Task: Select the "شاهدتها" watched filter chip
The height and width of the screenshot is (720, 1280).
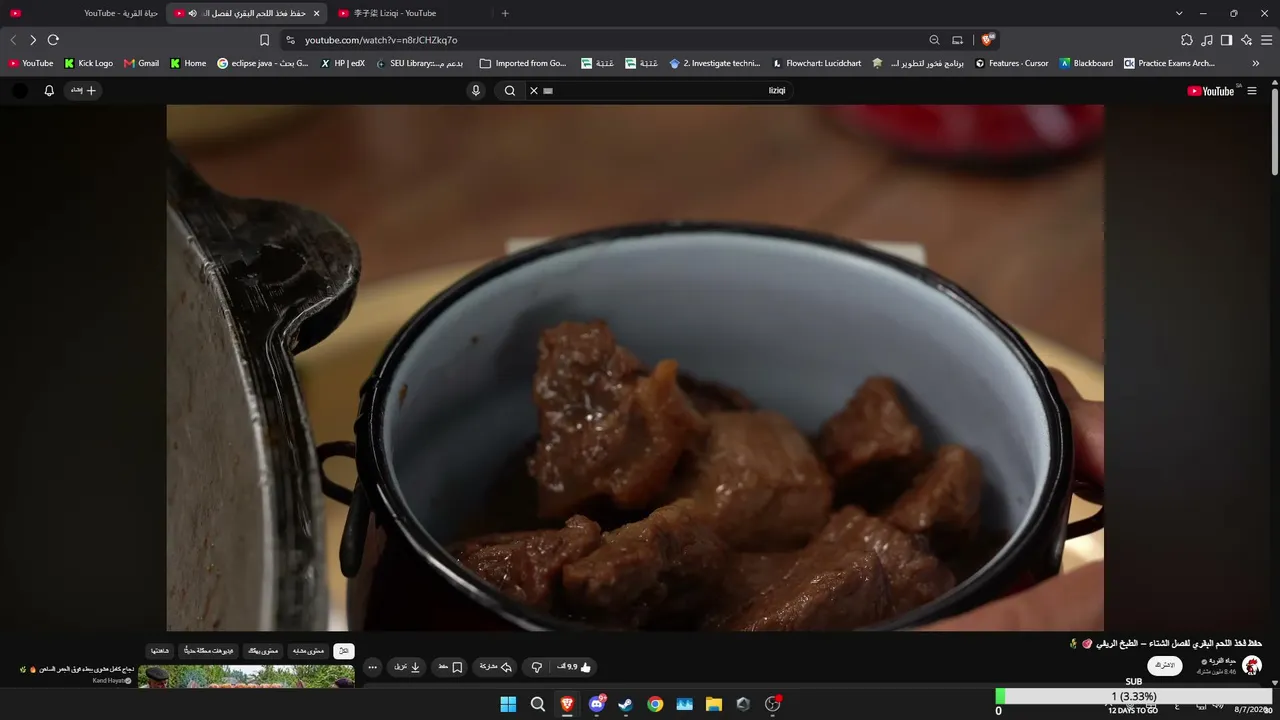Action: [160, 651]
